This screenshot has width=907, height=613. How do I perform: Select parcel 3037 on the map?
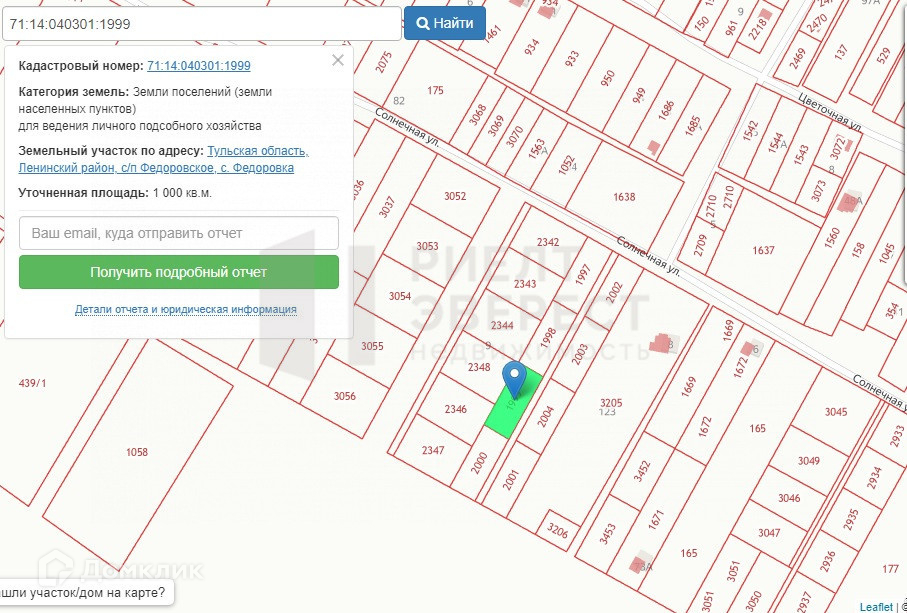[x=387, y=207]
